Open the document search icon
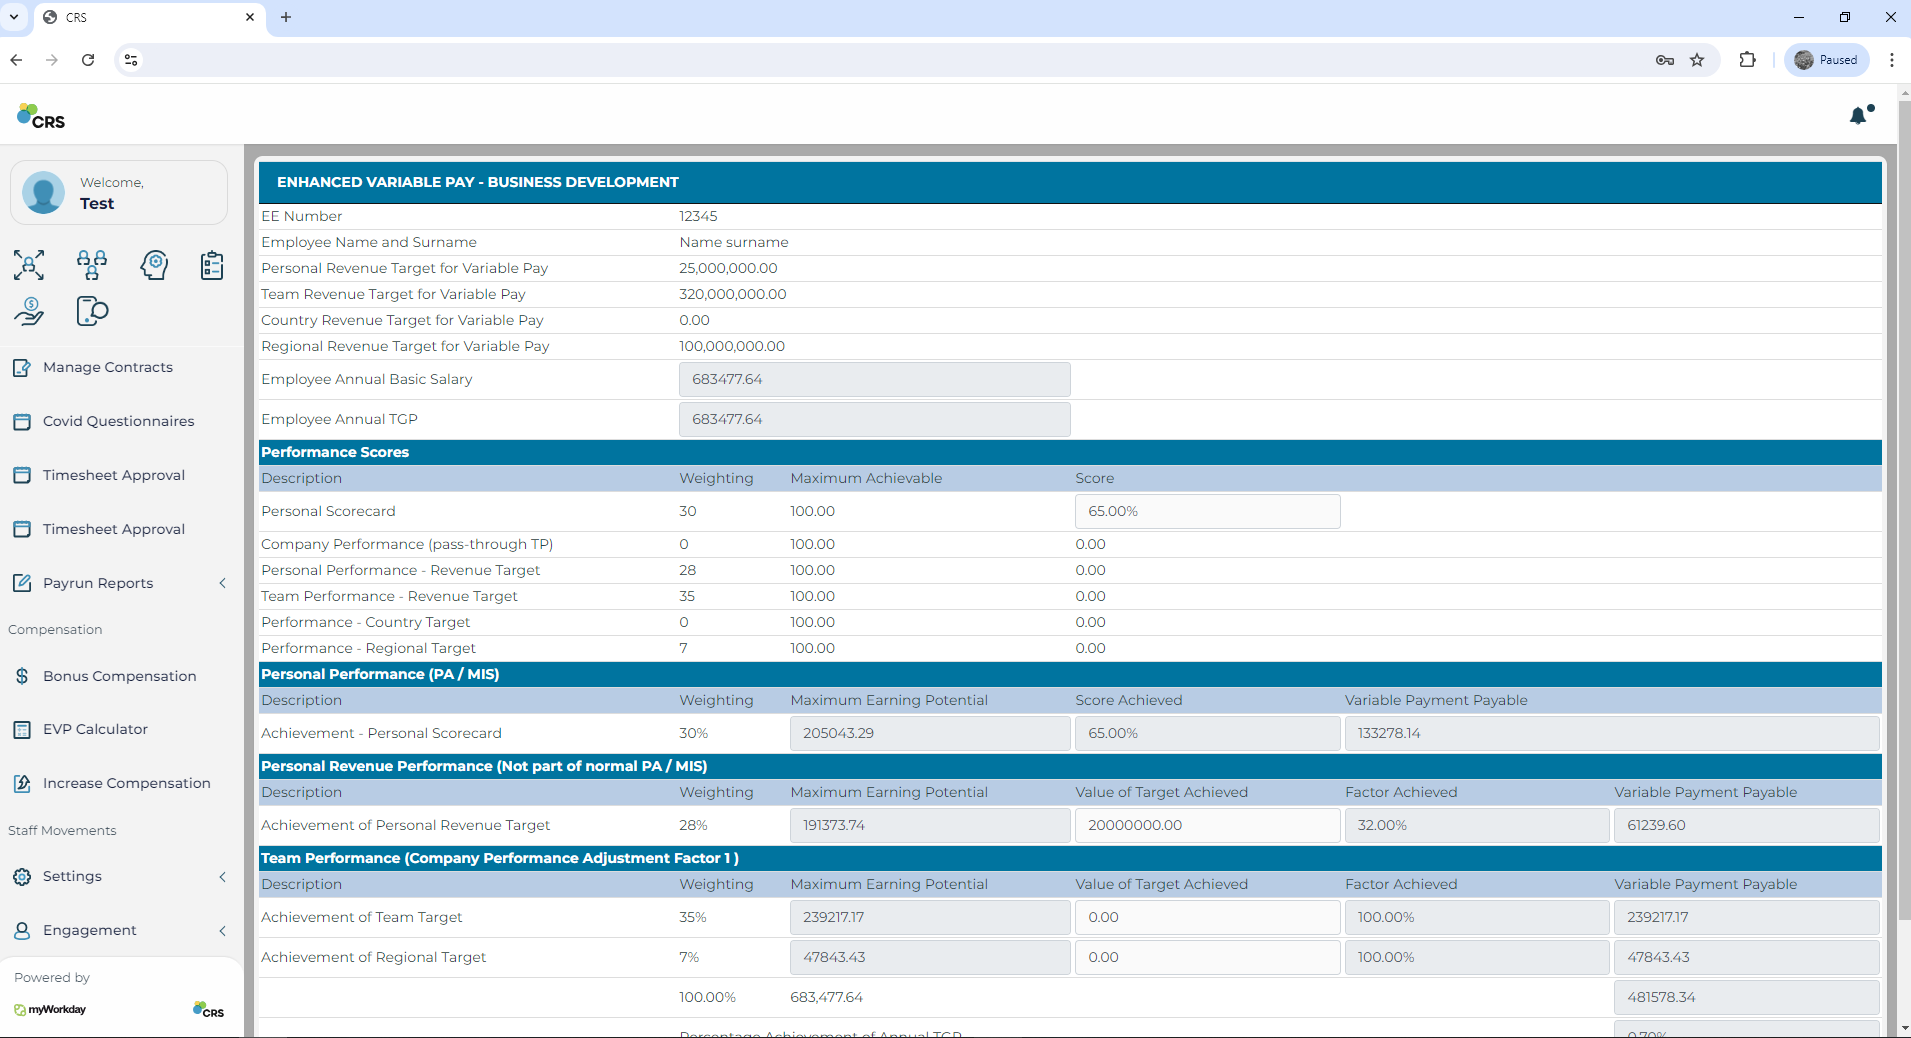Screen dimensions: 1911x1038 click(x=92, y=311)
